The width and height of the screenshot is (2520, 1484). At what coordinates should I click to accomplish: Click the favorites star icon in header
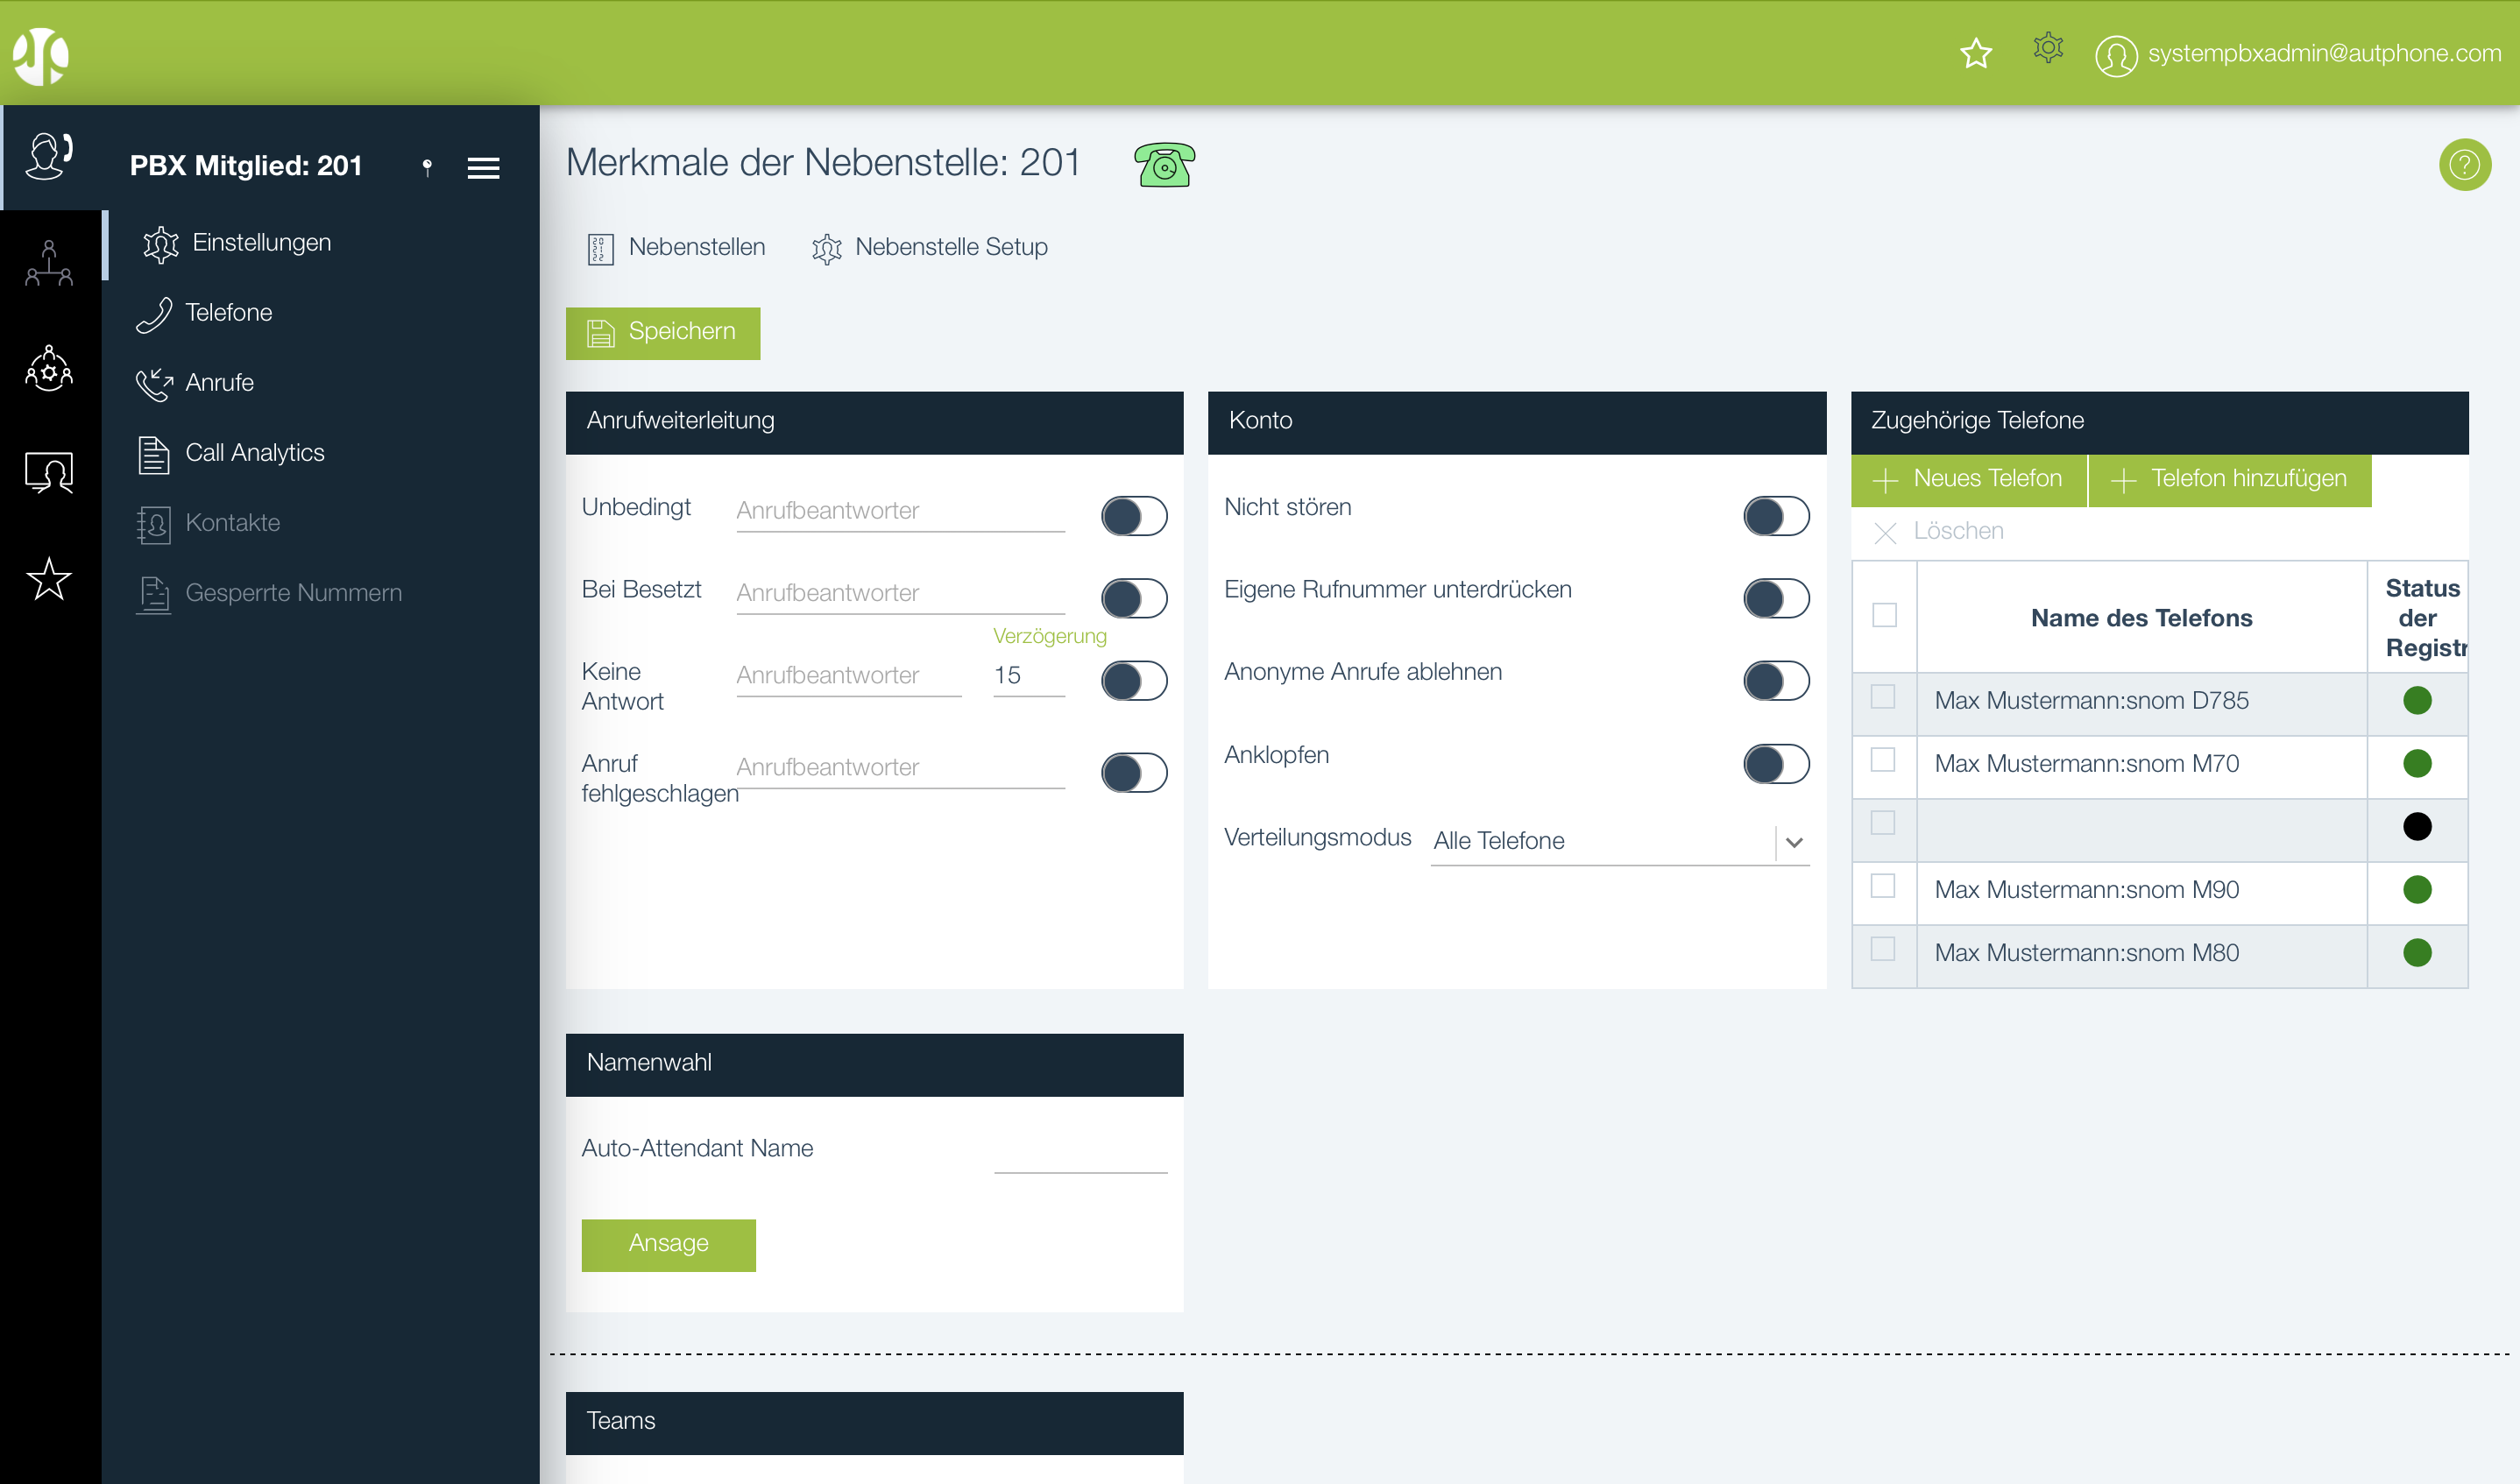1975,53
